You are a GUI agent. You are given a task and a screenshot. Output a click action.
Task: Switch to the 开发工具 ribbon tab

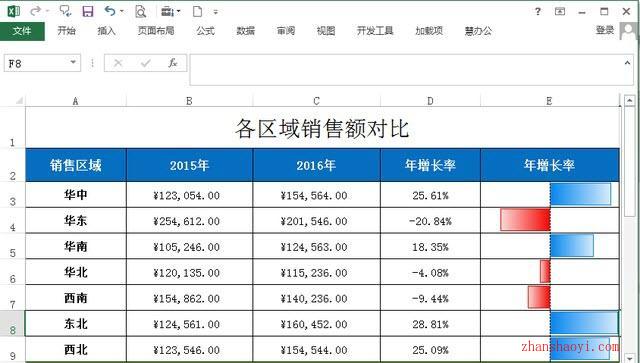tap(375, 31)
